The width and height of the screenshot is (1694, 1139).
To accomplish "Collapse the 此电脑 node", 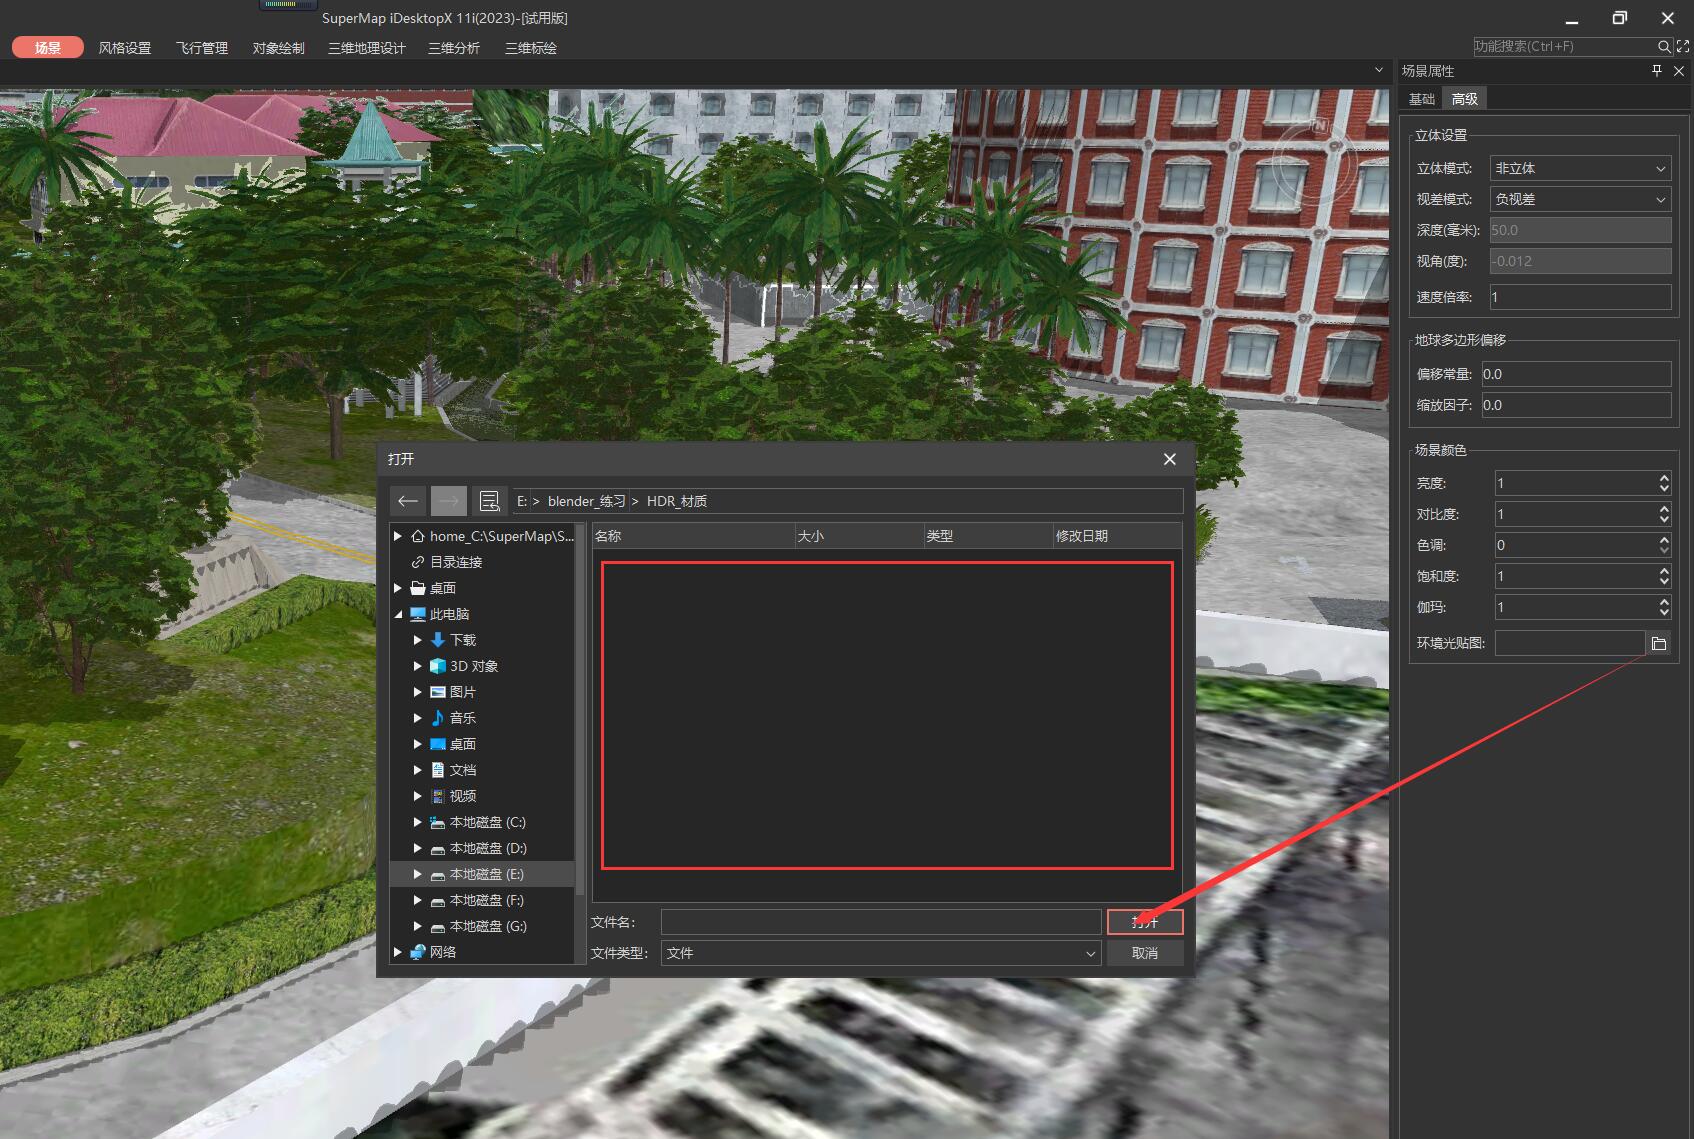I will (398, 614).
